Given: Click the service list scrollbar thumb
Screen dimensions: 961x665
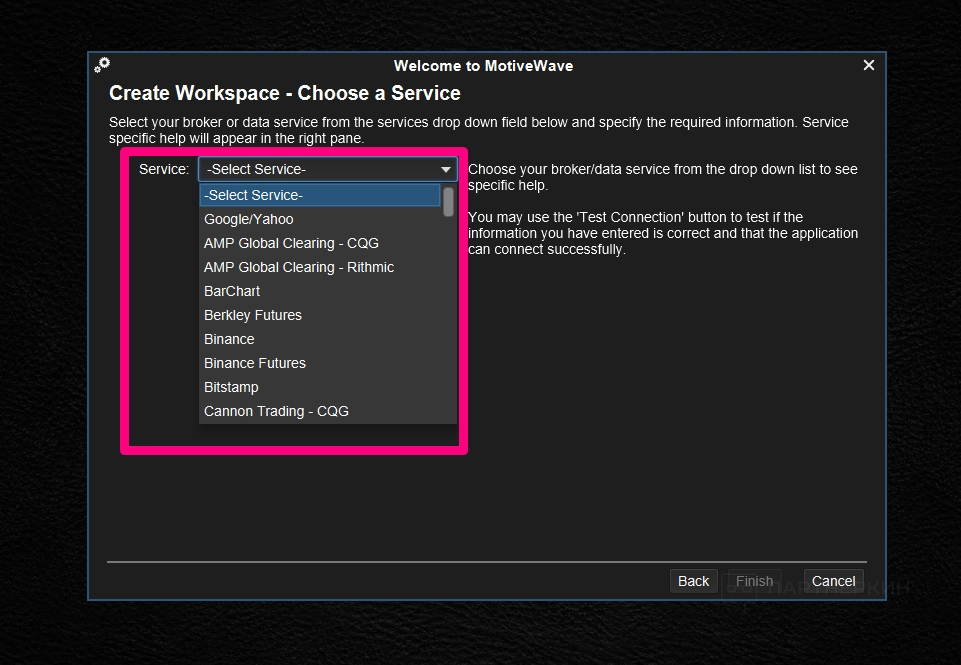Looking at the screenshot, I should pos(449,202).
